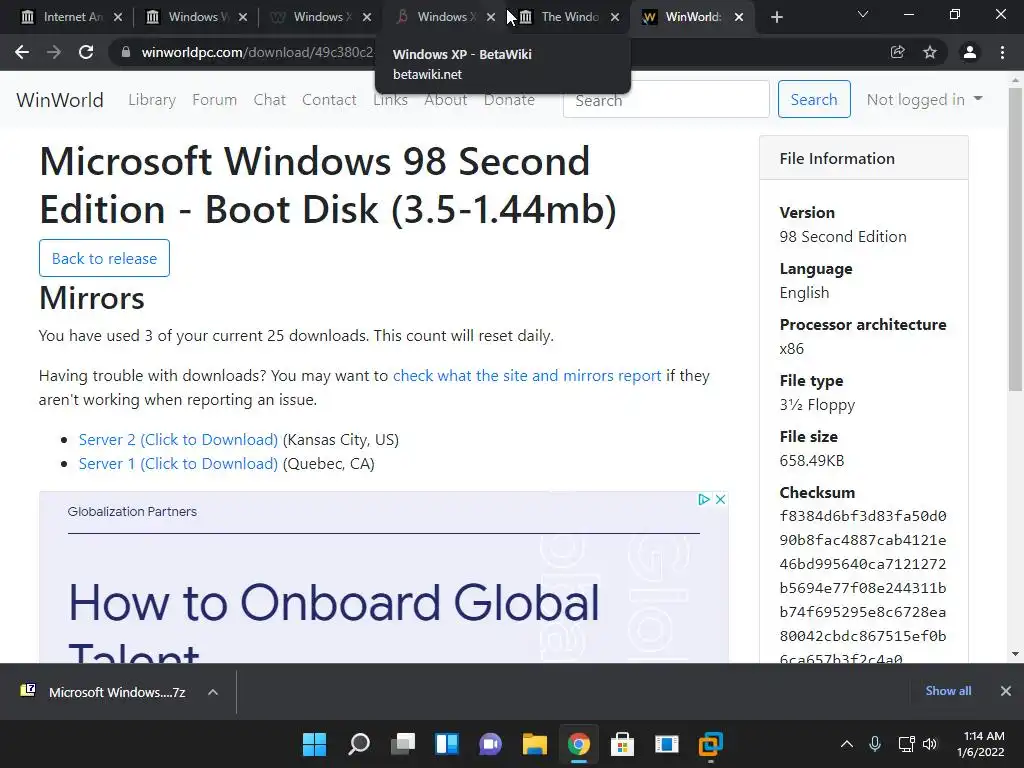
Task: Click the lock icon in address bar
Action: pyautogui.click(x=126, y=52)
